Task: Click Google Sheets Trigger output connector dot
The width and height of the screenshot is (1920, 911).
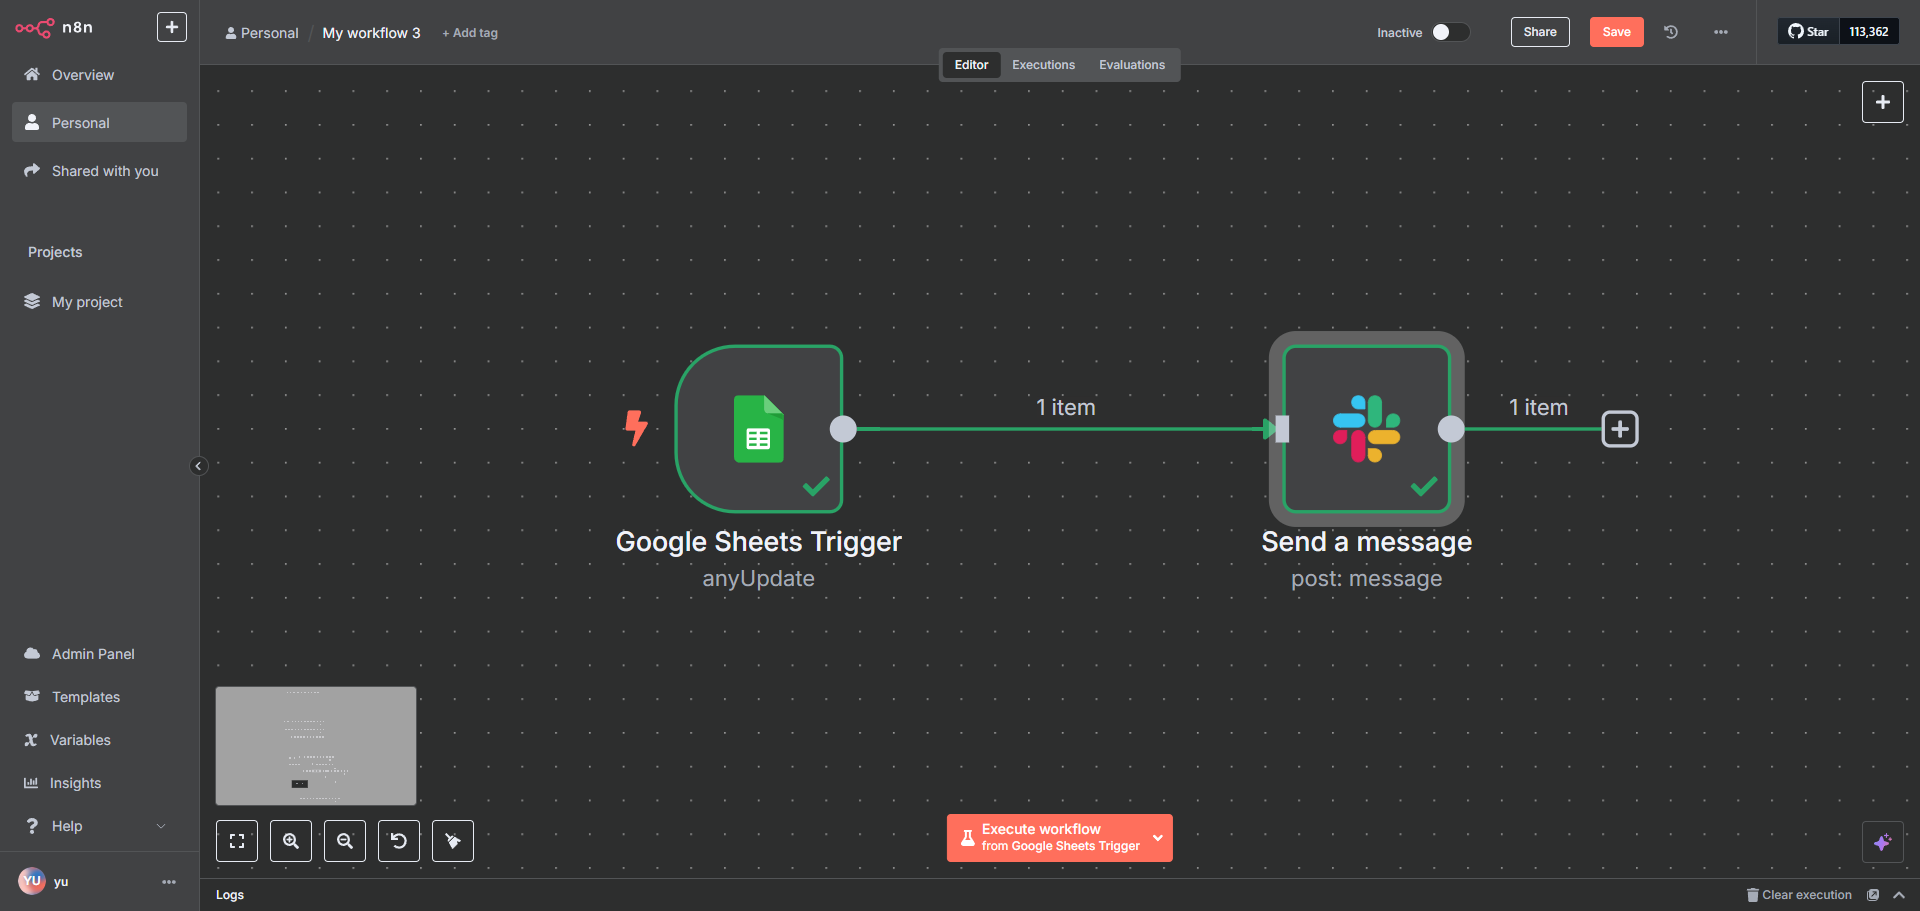Action: point(843,429)
